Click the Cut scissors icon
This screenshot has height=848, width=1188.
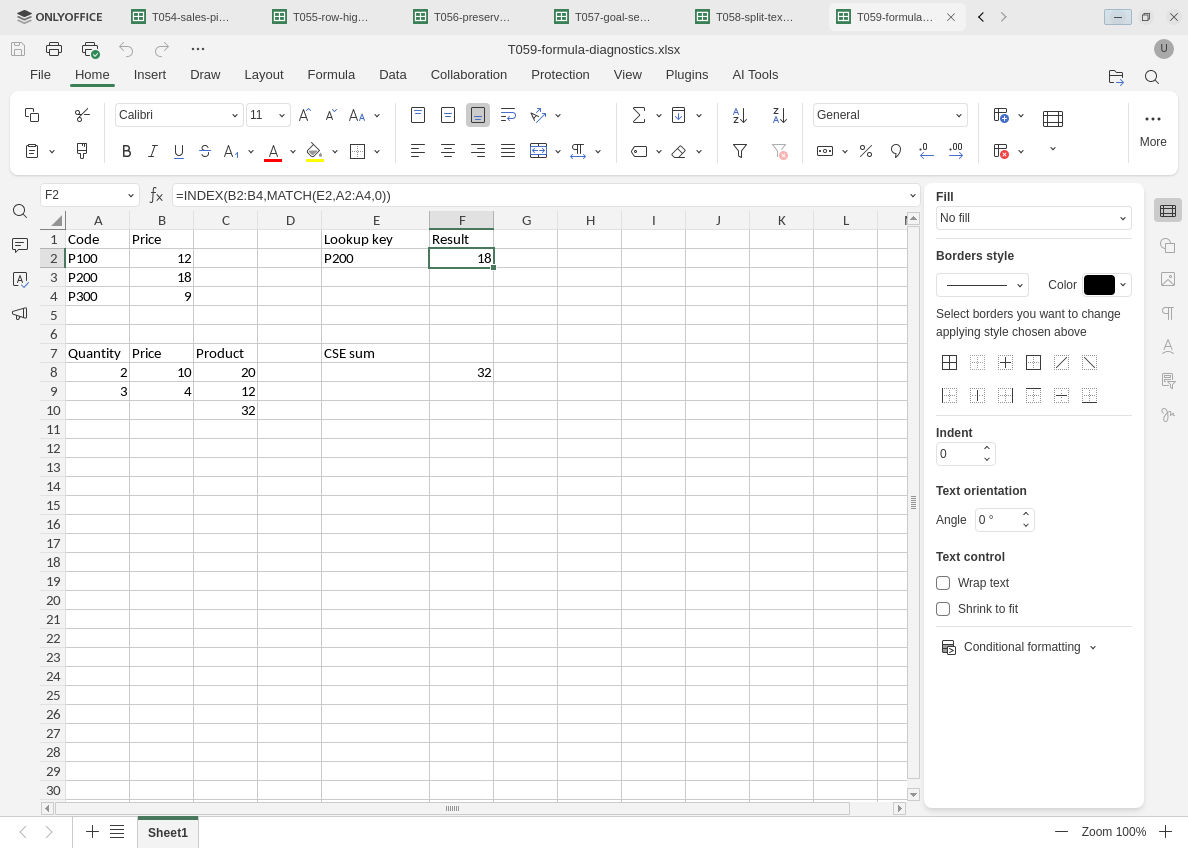(82, 115)
